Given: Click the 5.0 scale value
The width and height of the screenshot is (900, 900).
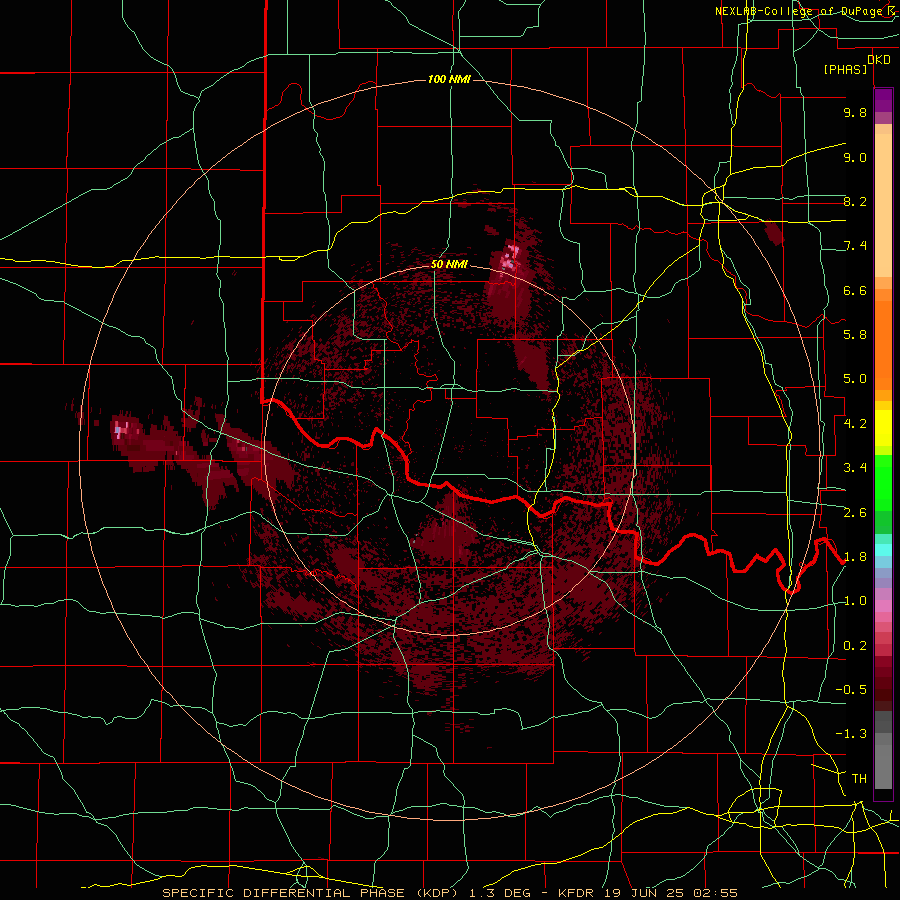Looking at the screenshot, I should pos(855,379).
